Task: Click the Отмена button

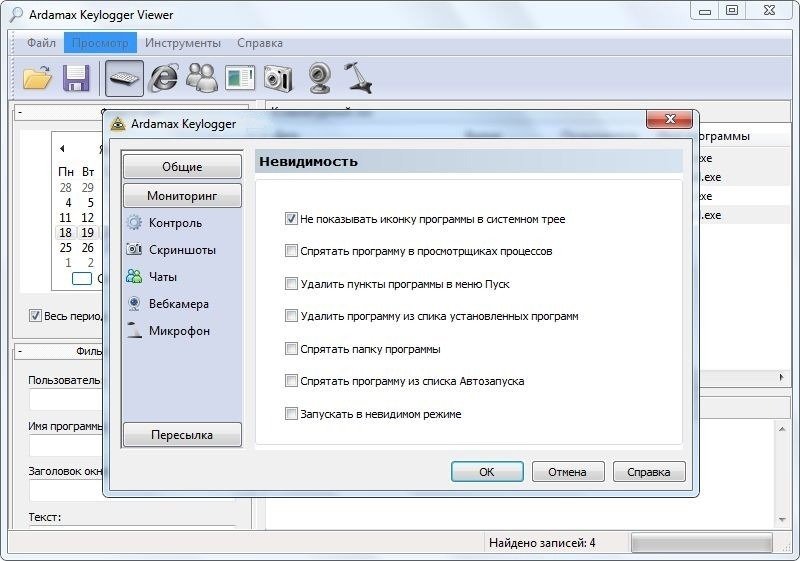Action: click(568, 472)
